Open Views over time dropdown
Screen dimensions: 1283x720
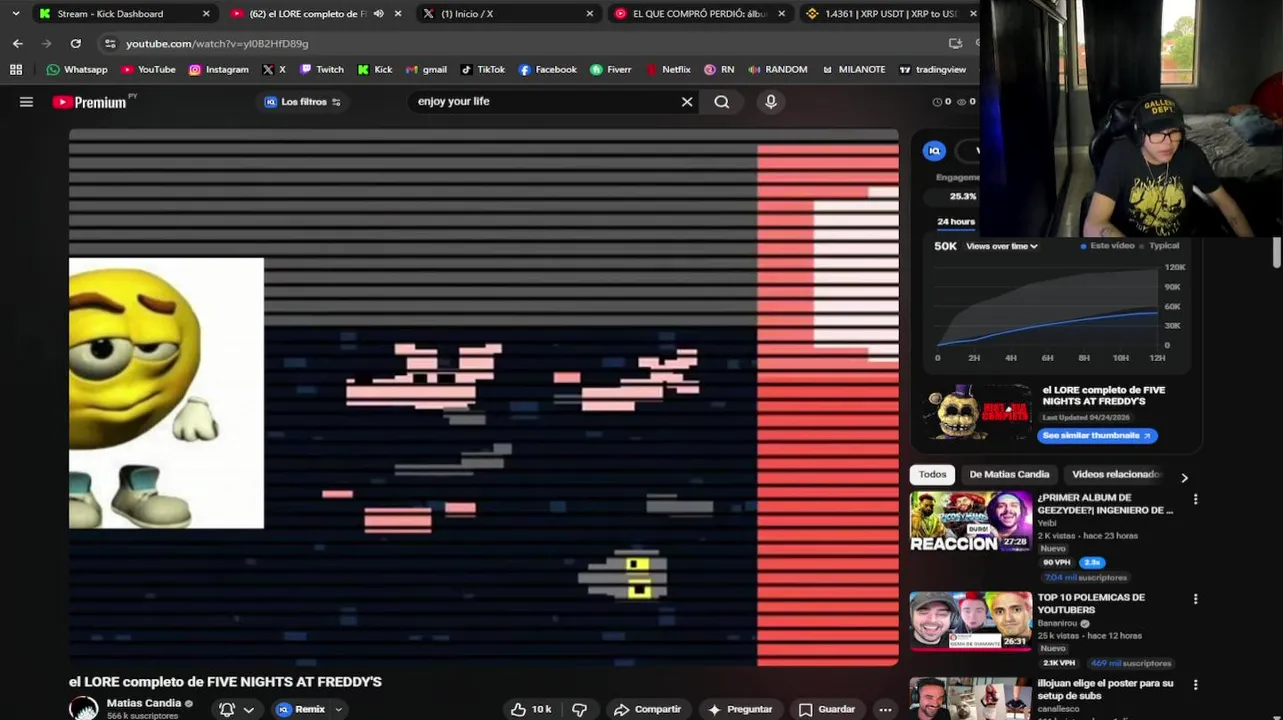1001,246
